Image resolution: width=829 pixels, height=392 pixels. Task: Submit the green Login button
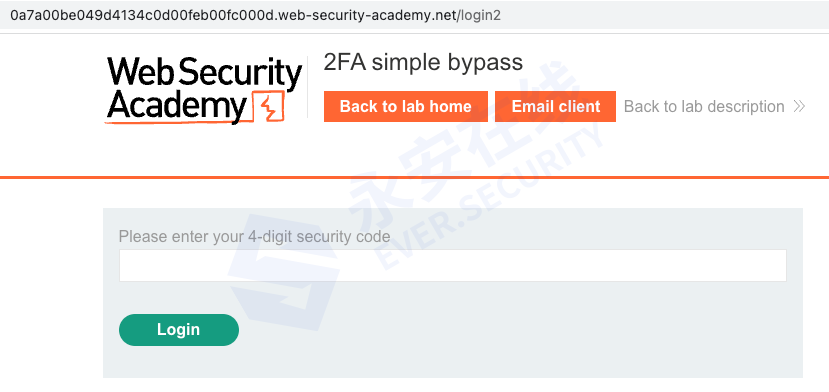pos(179,330)
